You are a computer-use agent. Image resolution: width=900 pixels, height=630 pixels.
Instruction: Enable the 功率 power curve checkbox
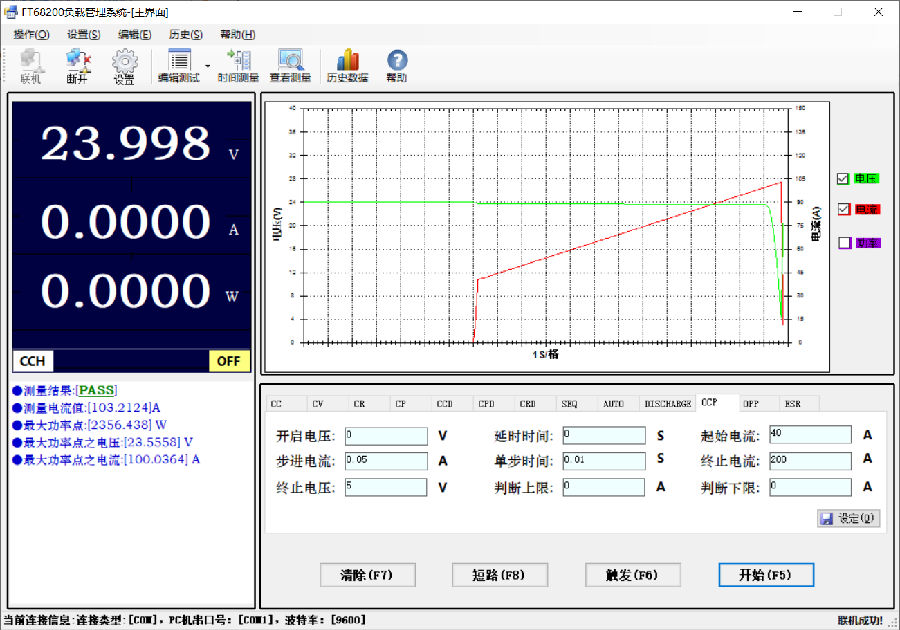[843, 242]
